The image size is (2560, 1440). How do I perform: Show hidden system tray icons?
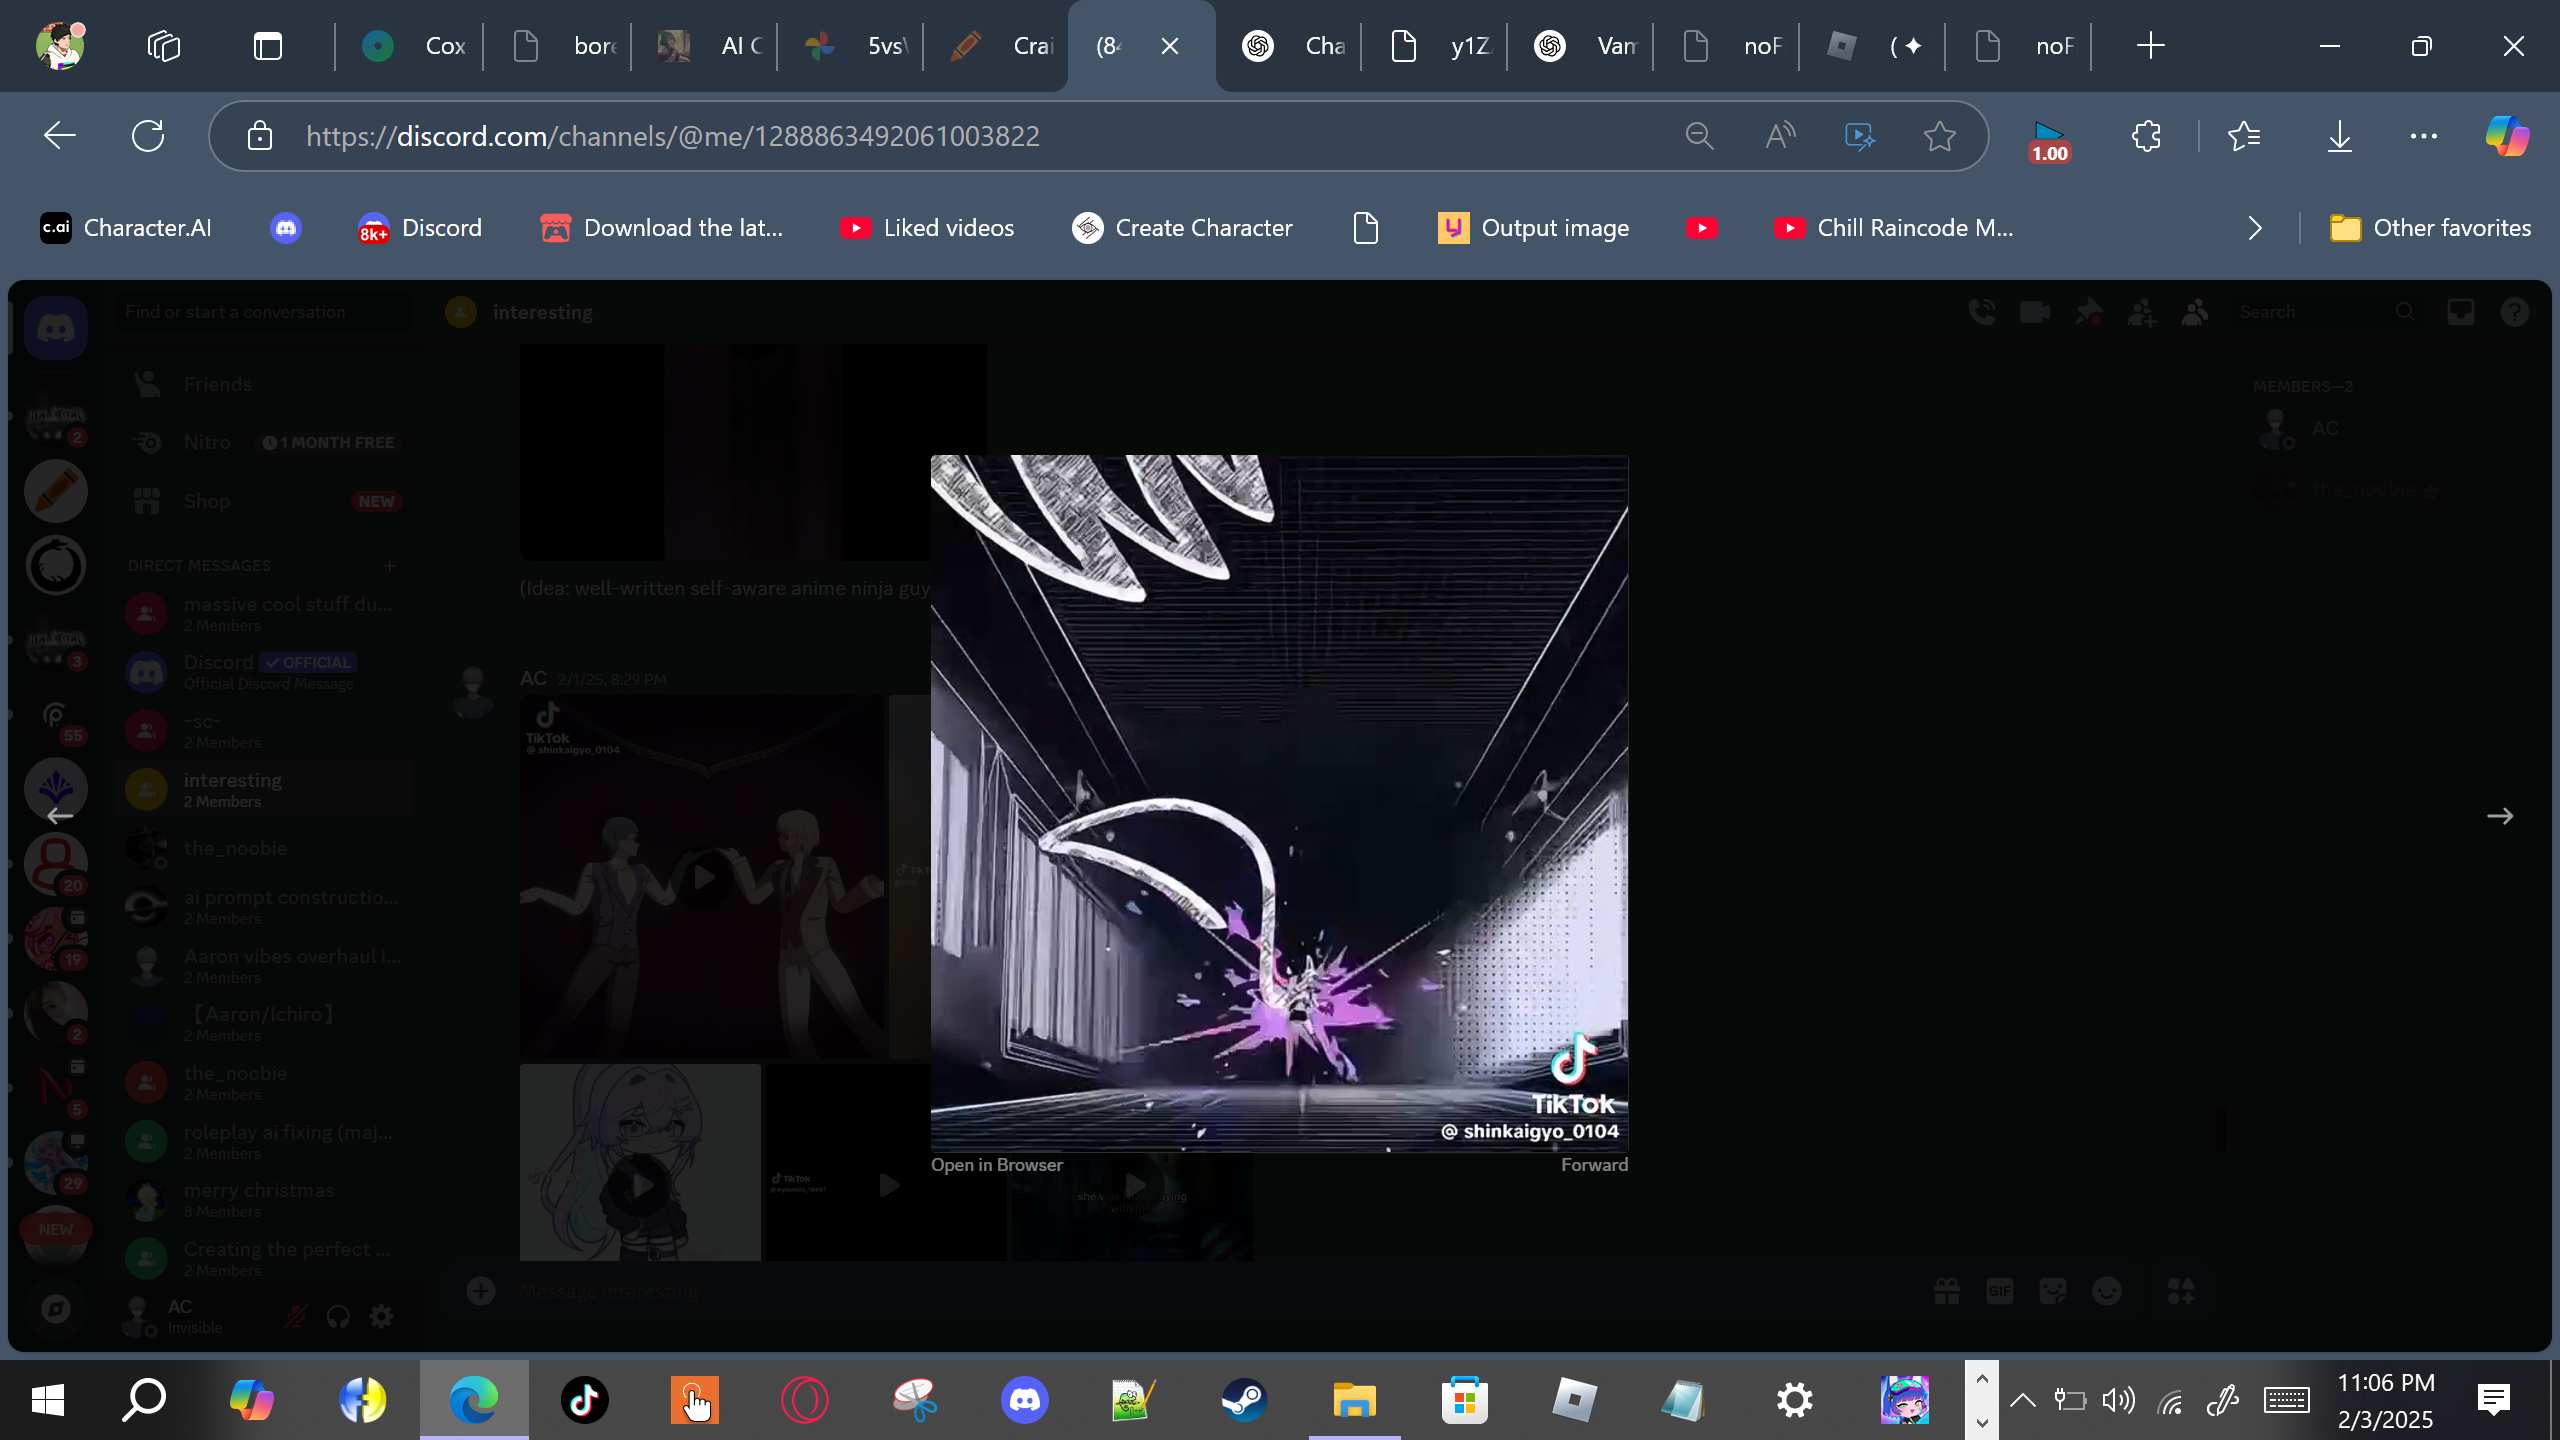coord(2022,1400)
